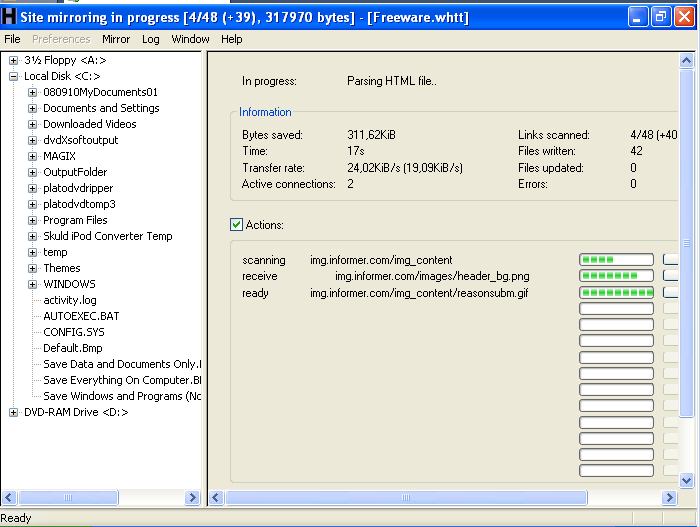Expand the Downloaded Videos folder
Image resolution: width=700 pixels, height=527 pixels.
(x=32, y=124)
